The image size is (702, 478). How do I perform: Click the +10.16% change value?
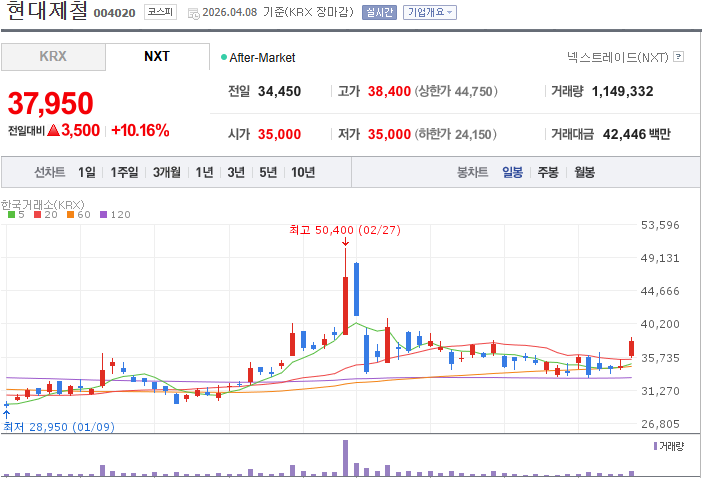click(140, 131)
